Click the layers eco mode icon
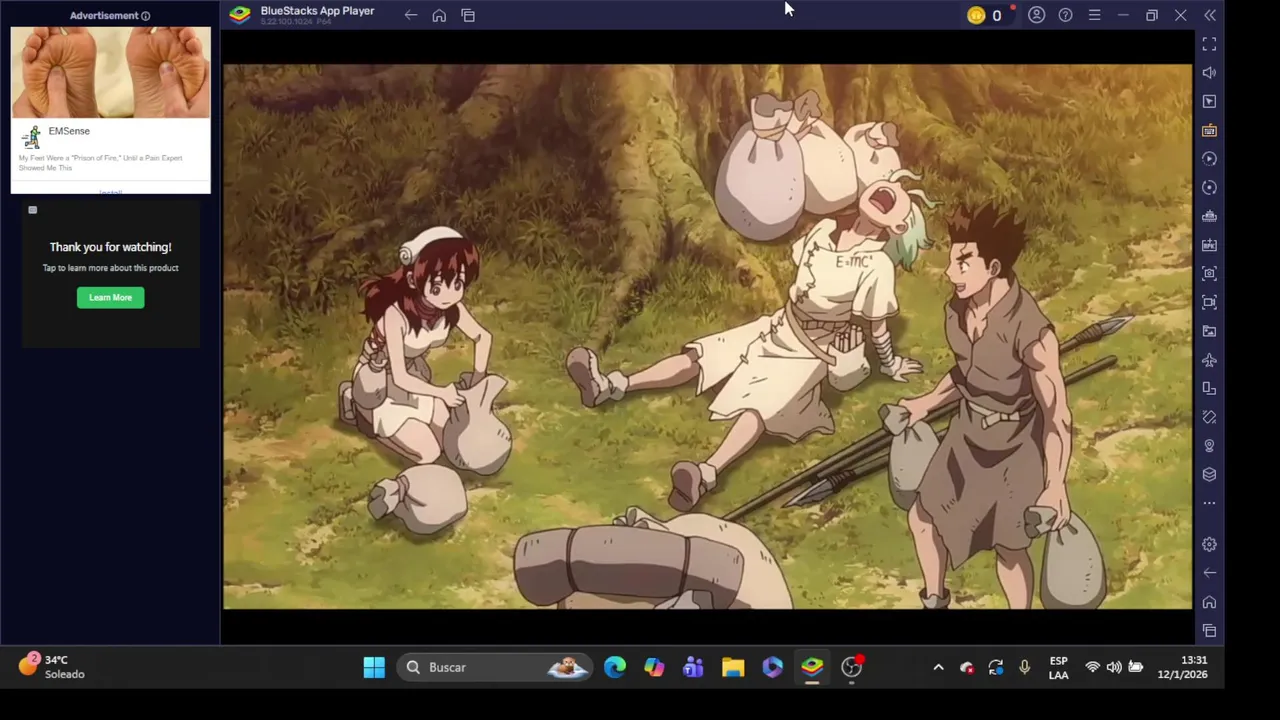Screen dimensions: 1280x720 pos(1209,474)
